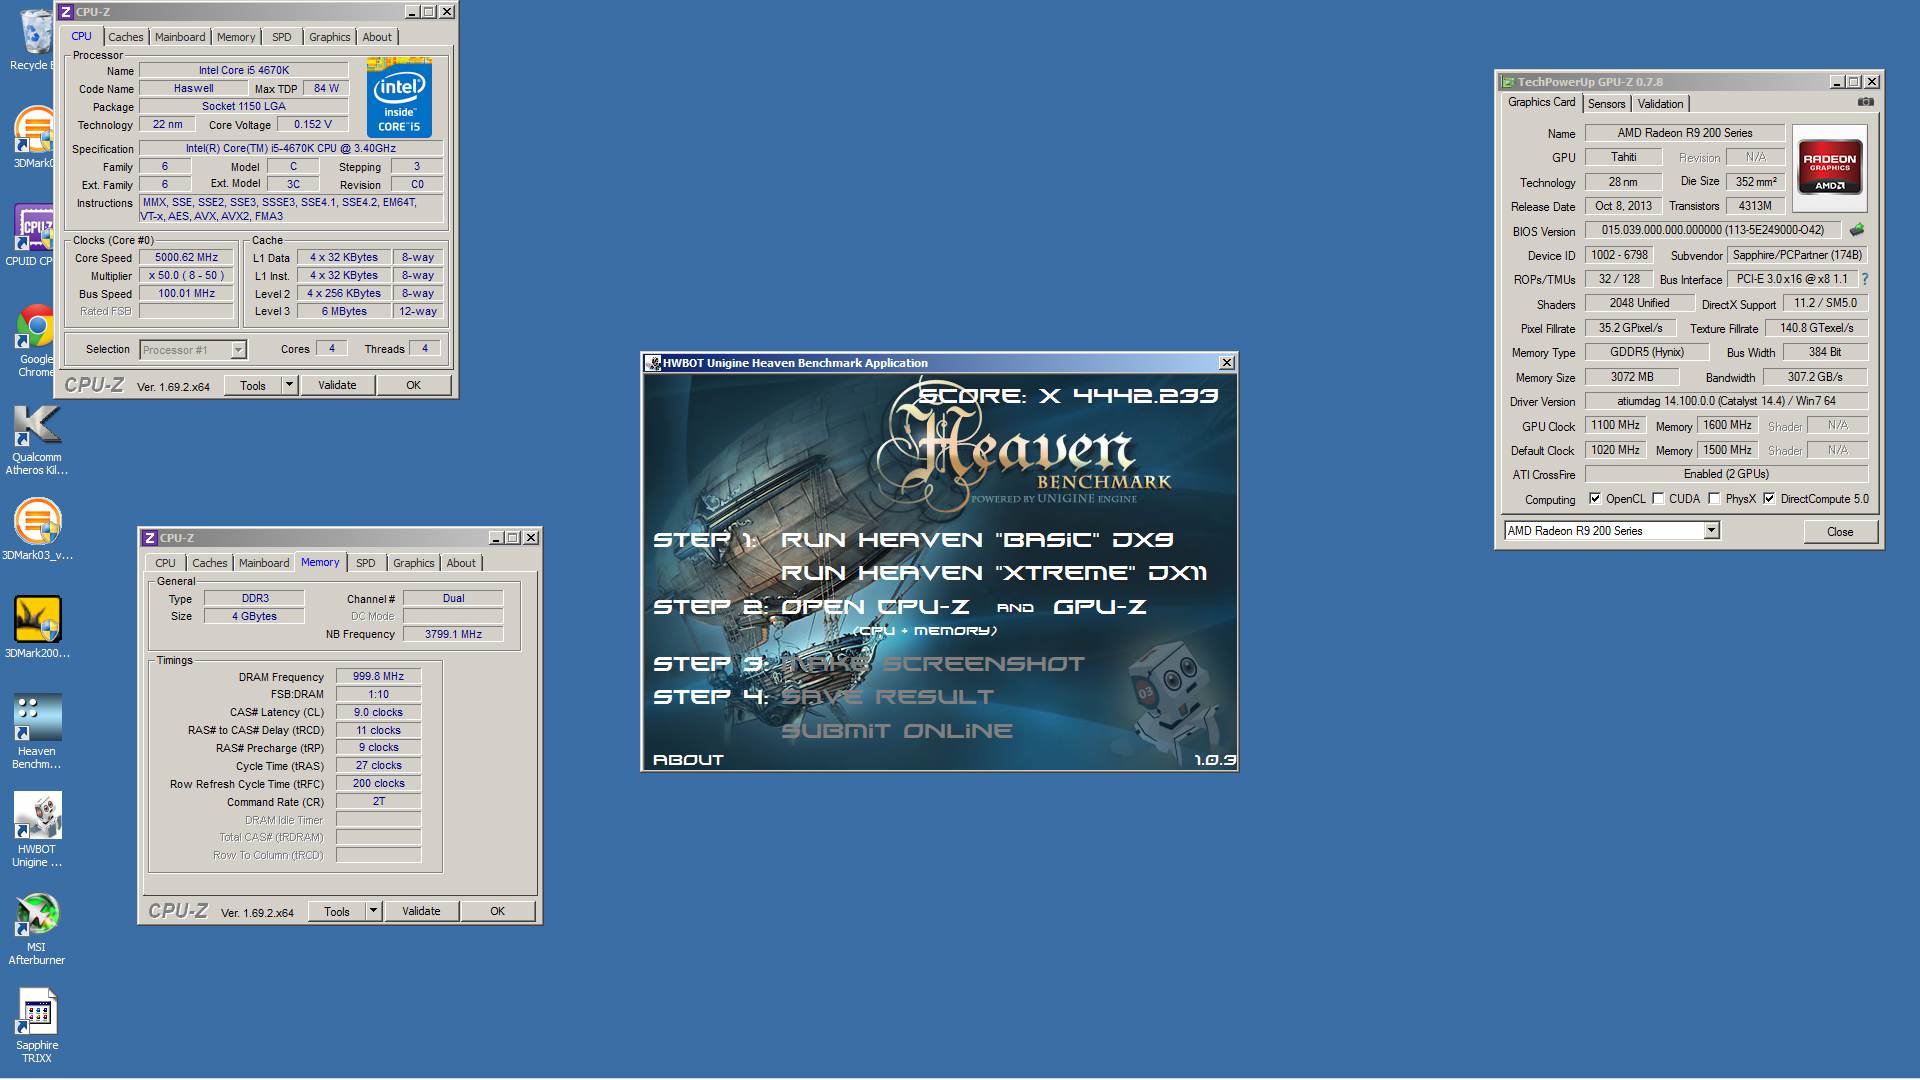
Task: Click OK in the top CPU-Z window
Action: coord(413,385)
